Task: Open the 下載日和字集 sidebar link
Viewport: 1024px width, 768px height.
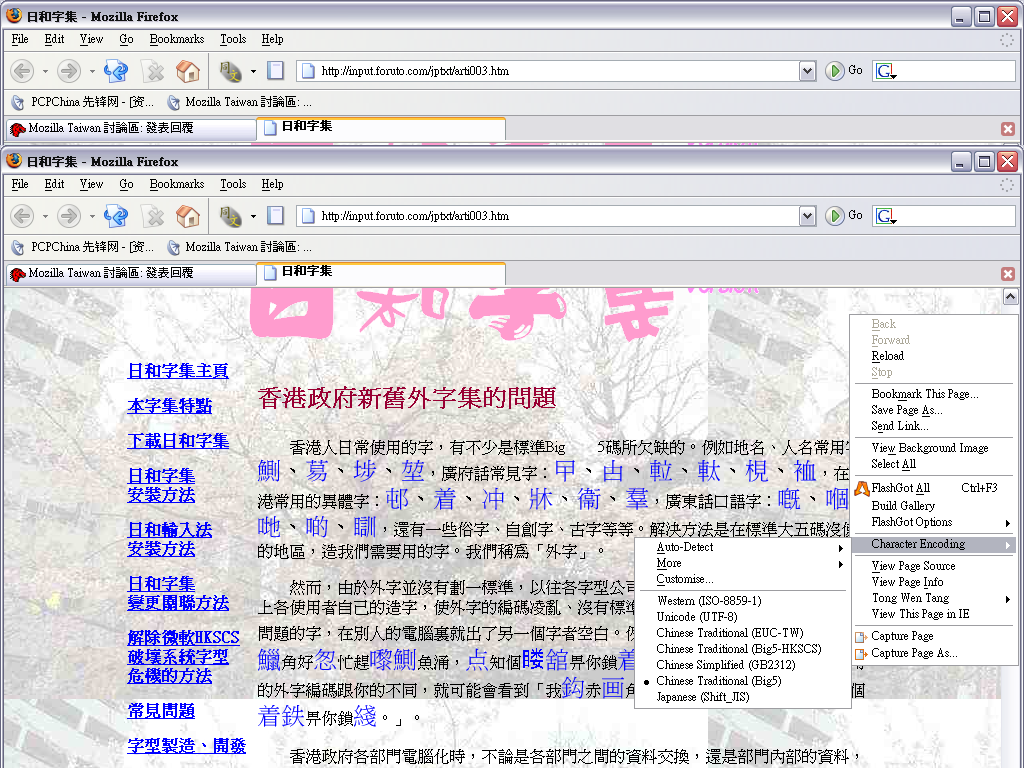Action: pyautogui.click(x=178, y=441)
